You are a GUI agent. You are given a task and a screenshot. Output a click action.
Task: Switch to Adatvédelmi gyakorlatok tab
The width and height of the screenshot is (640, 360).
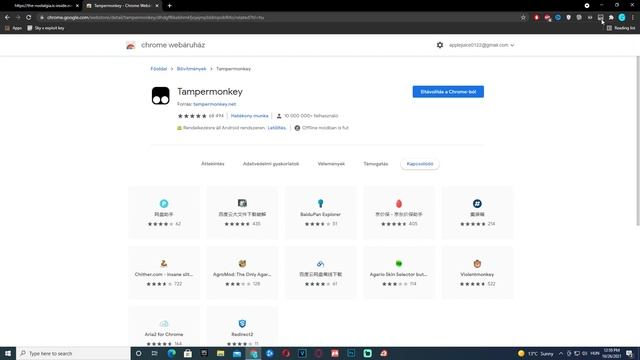[x=271, y=164]
